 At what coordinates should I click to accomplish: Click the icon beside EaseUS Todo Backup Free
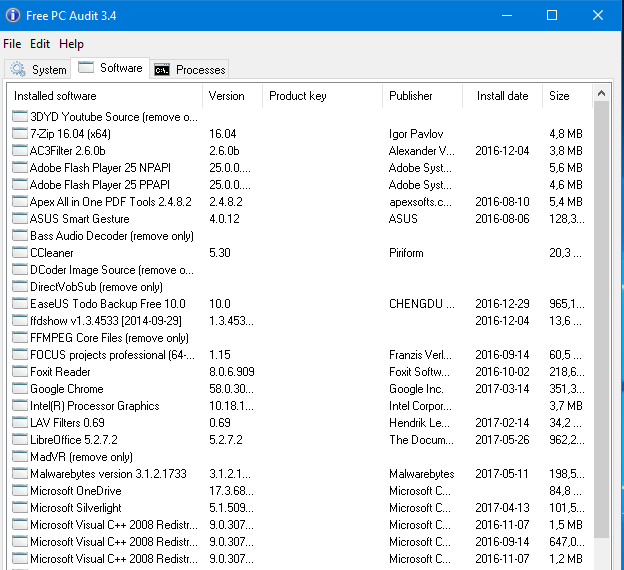coord(20,303)
